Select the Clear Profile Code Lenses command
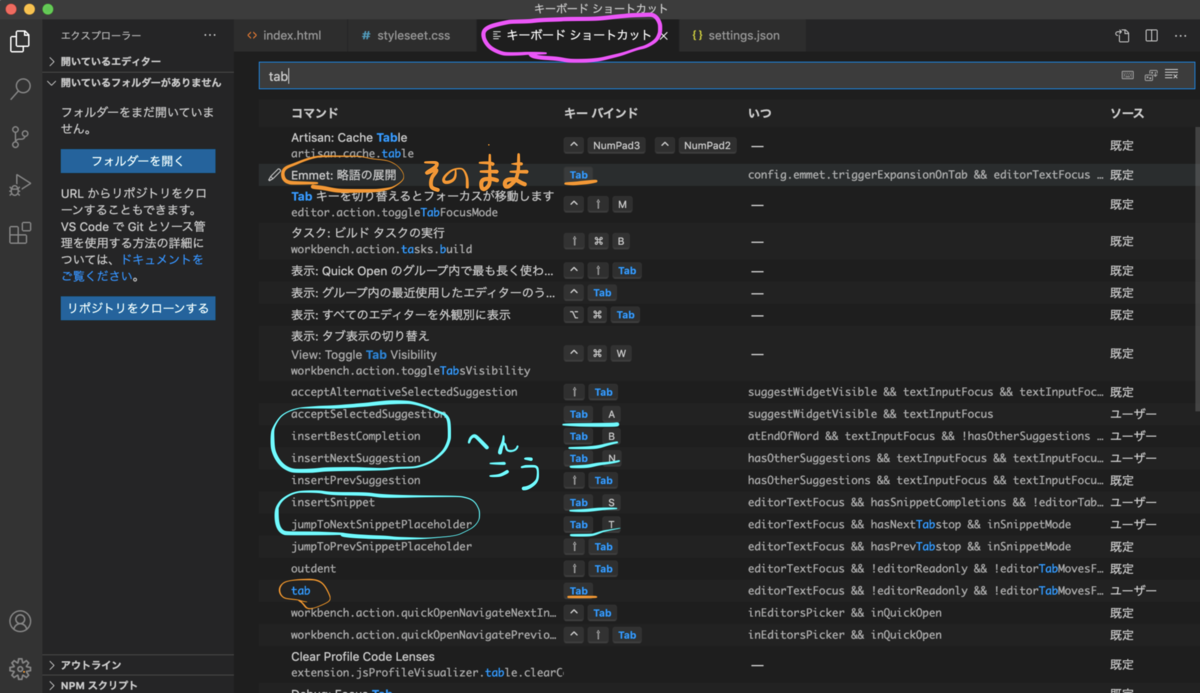Screen dimensions: 1200x693 coord(363,657)
